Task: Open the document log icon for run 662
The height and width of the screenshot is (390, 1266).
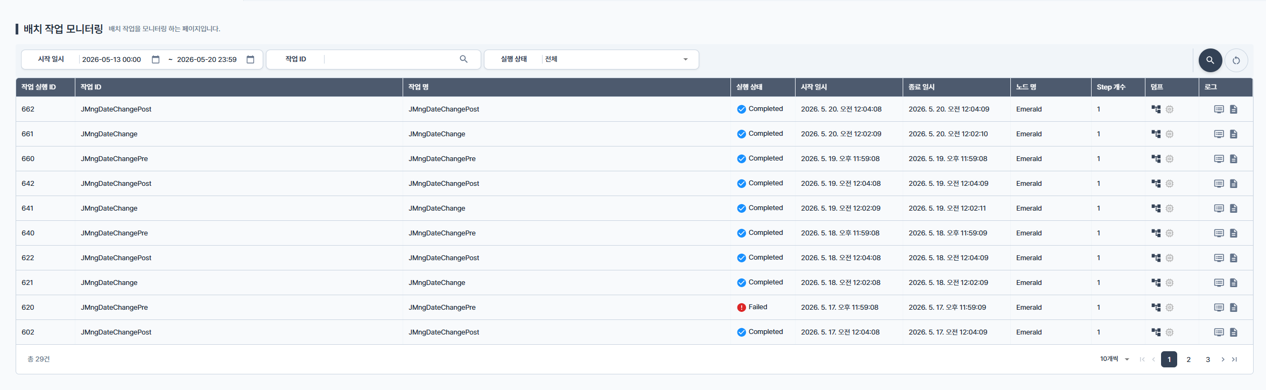Action: 1234,109
